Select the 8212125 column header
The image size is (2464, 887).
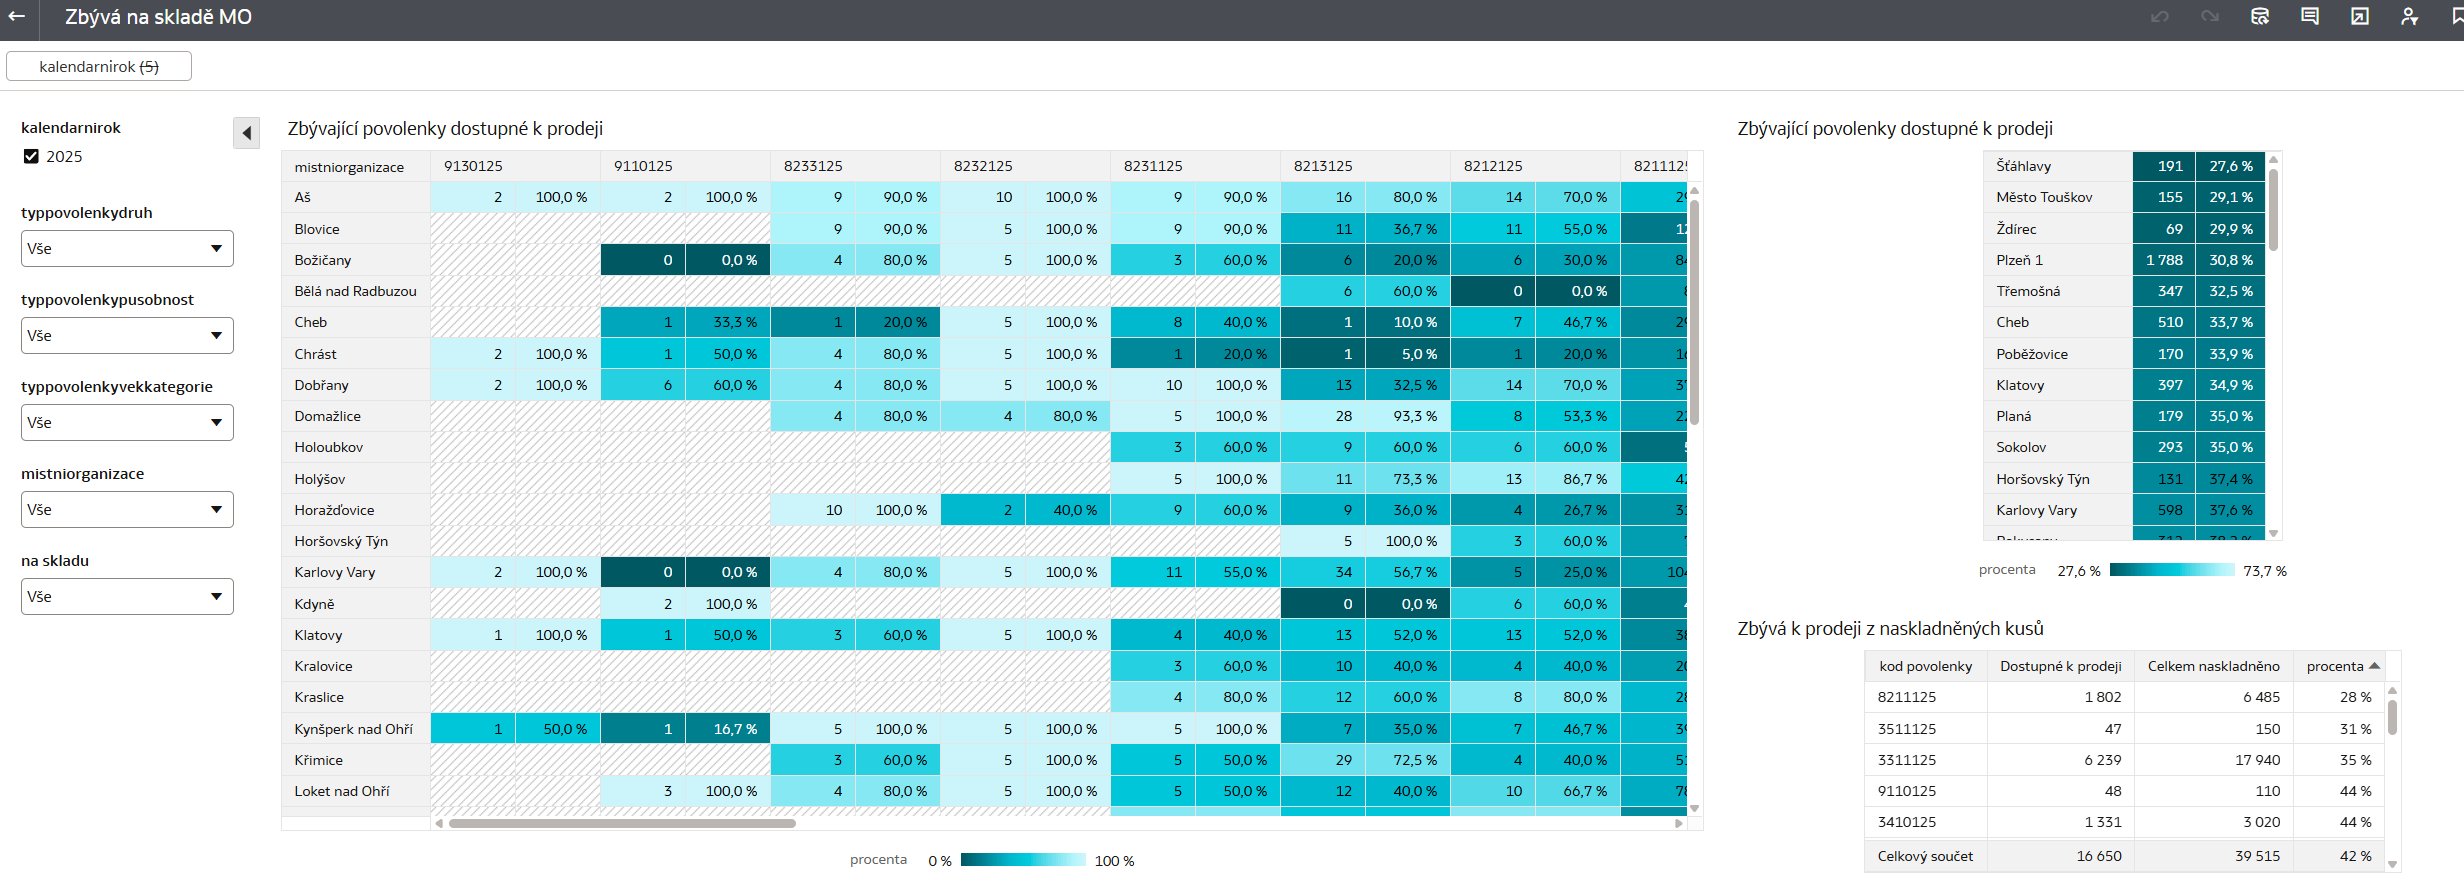pos(1535,166)
